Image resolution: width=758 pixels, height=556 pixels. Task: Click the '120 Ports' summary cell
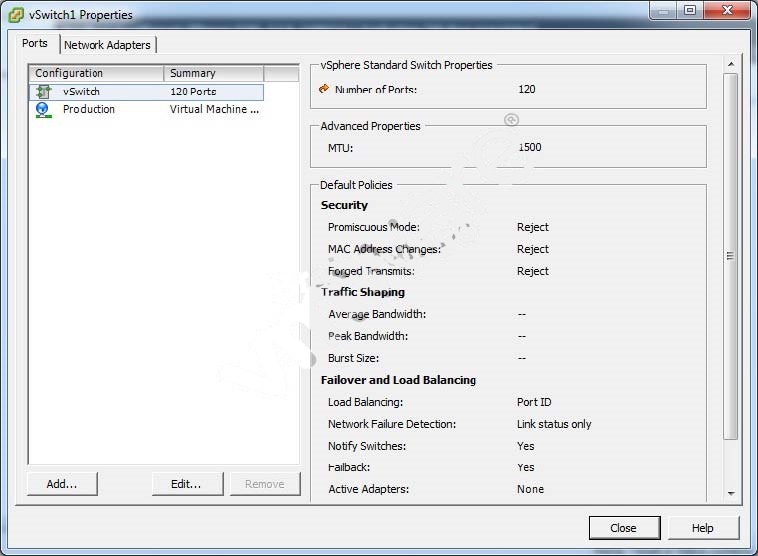click(x=193, y=92)
